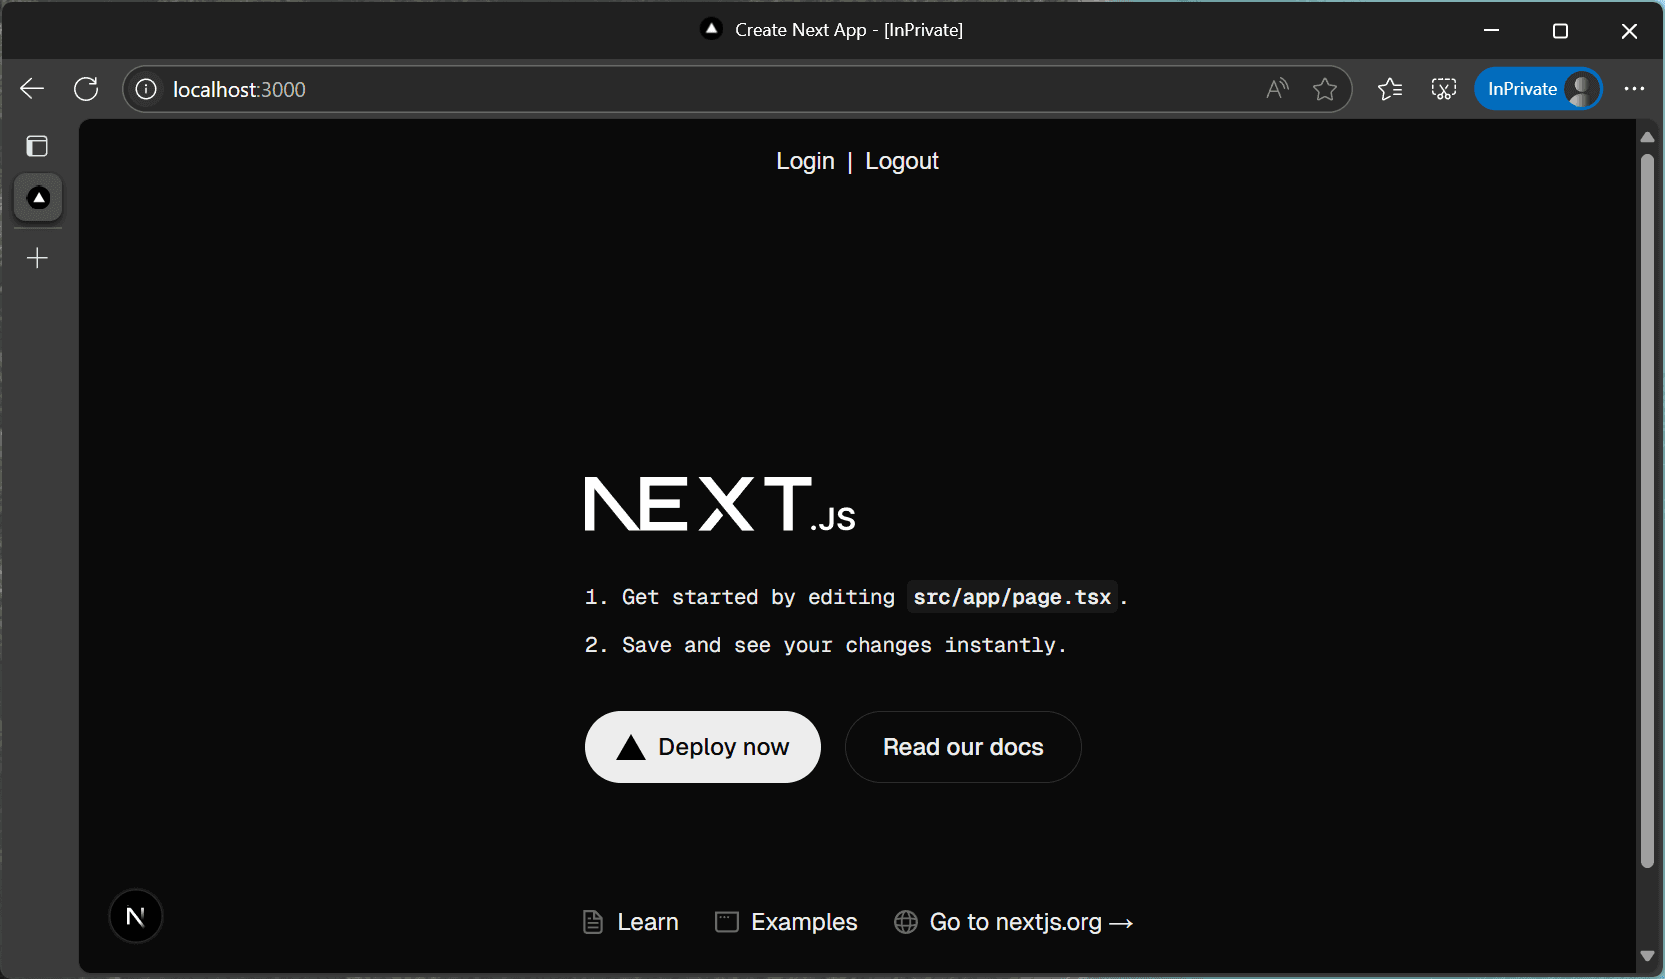Click the scrollbar down arrow
Image resolution: width=1665 pixels, height=979 pixels.
coord(1647,956)
